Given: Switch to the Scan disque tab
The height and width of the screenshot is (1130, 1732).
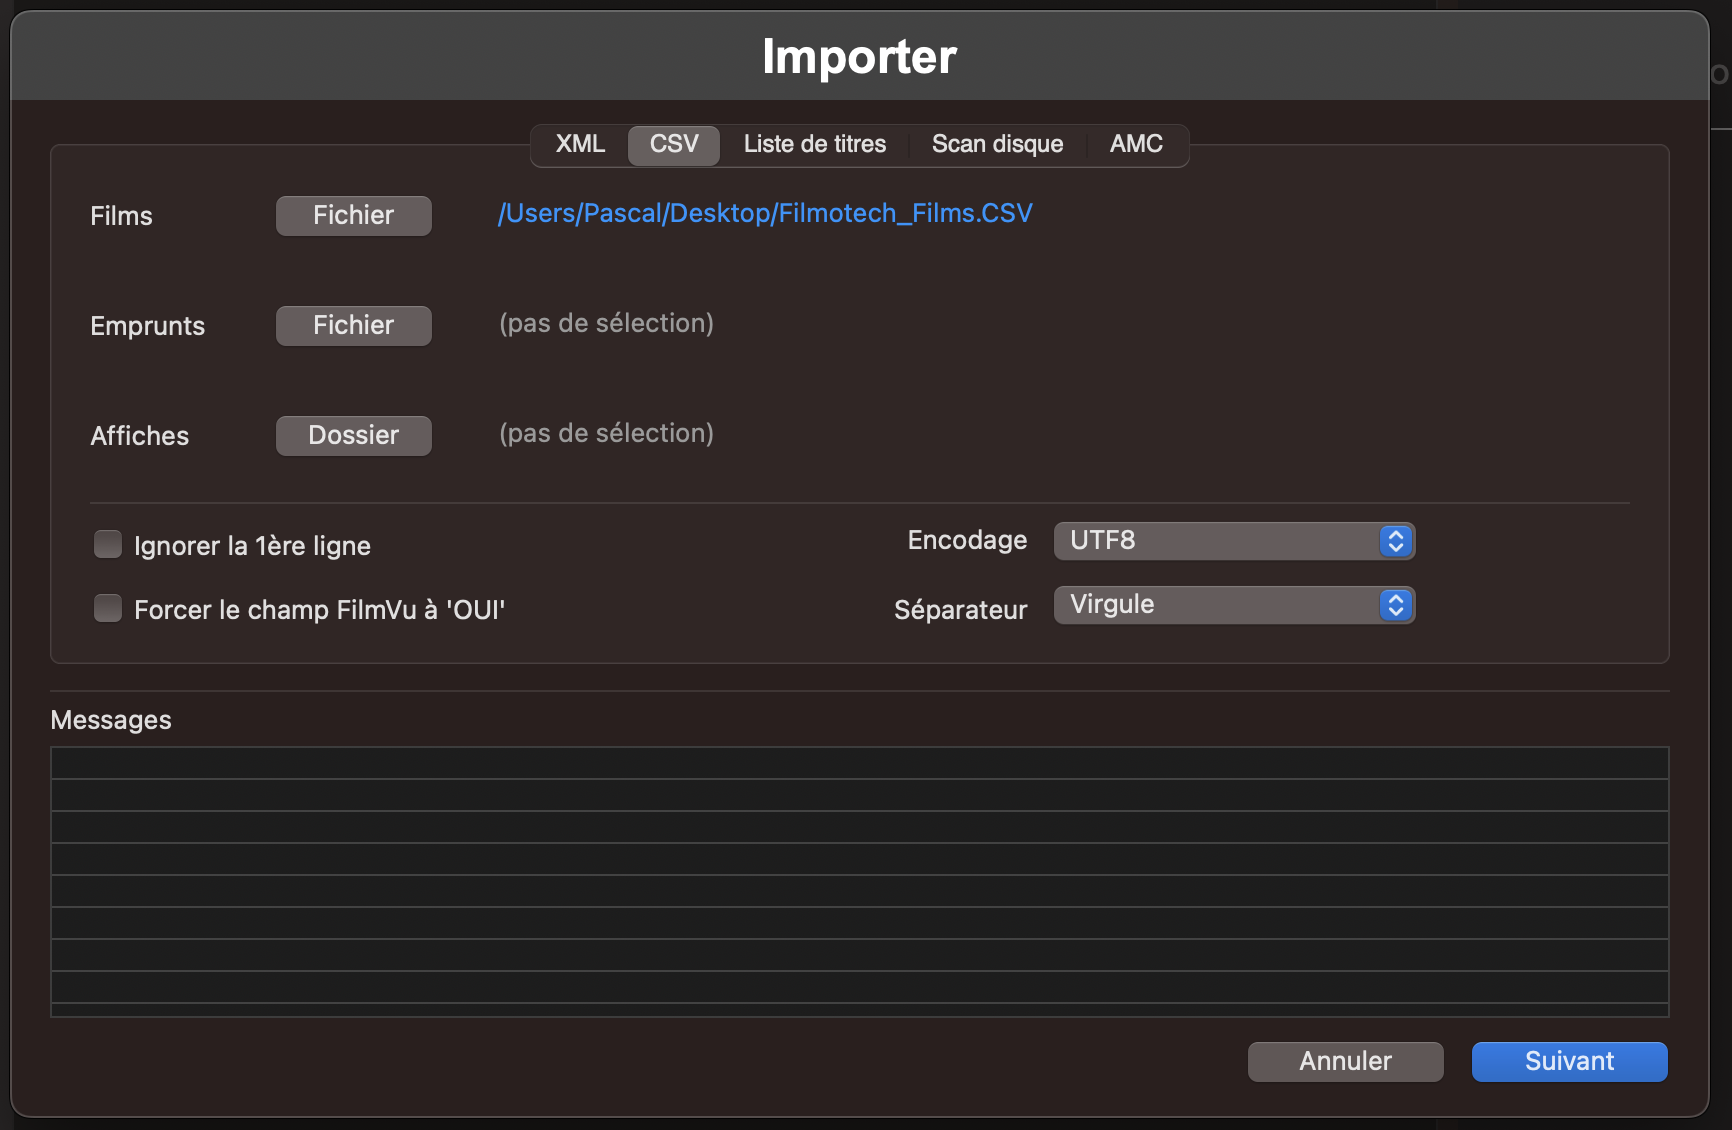Looking at the screenshot, I should [x=997, y=144].
